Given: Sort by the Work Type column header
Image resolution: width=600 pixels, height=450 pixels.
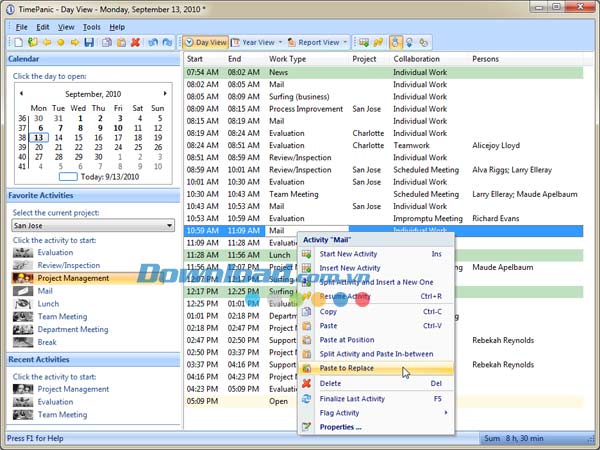Looking at the screenshot, I should (x=288, y=59).
